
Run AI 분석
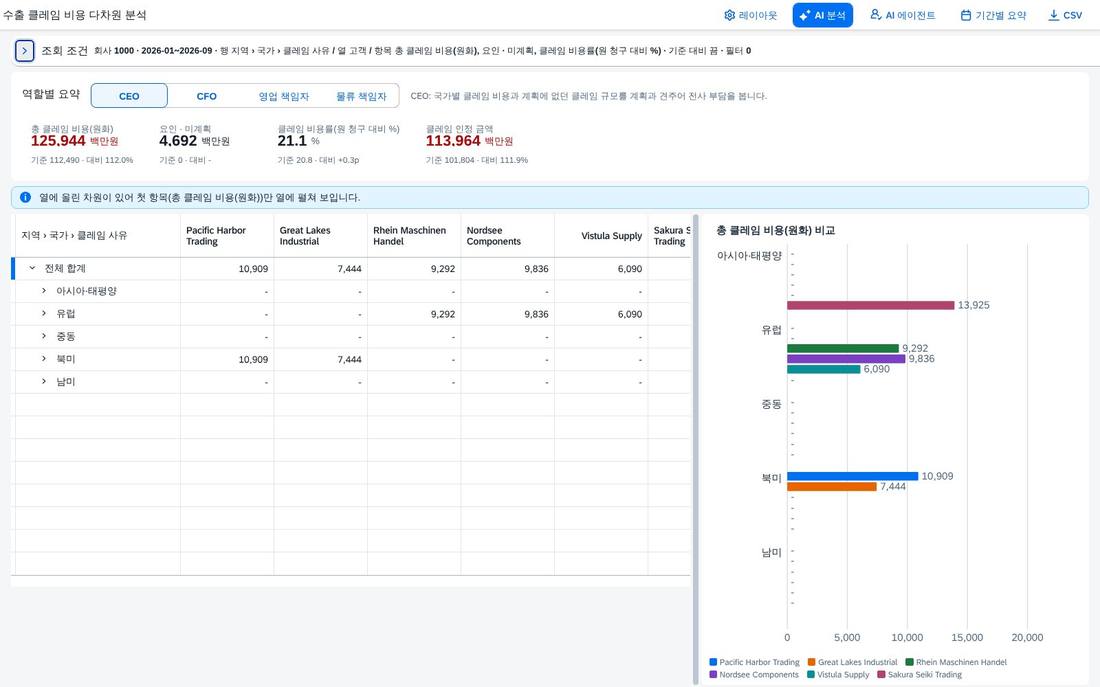click(823, 15)
